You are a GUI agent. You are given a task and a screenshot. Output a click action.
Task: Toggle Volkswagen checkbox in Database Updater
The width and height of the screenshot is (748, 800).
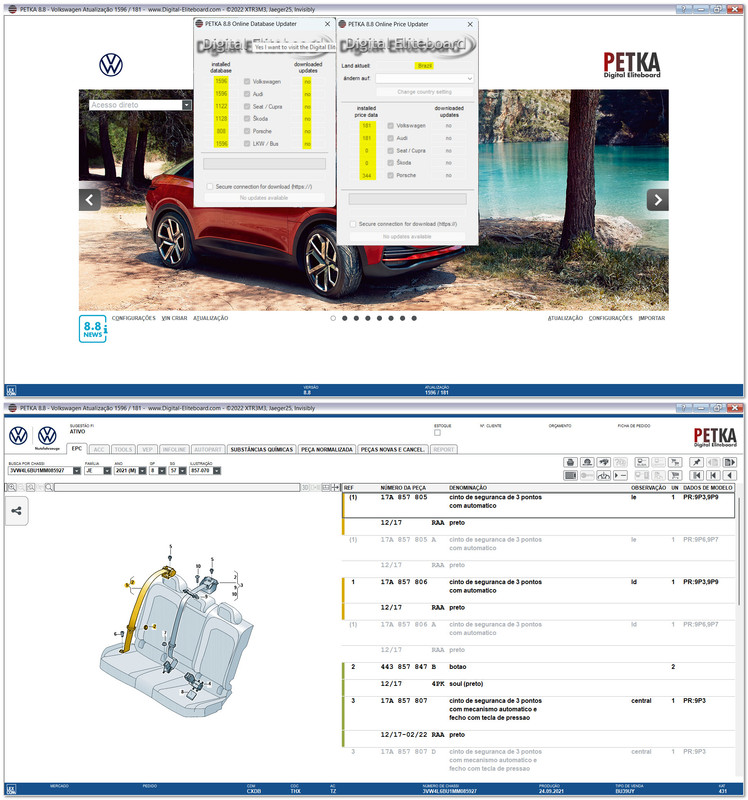coord(247,82)
